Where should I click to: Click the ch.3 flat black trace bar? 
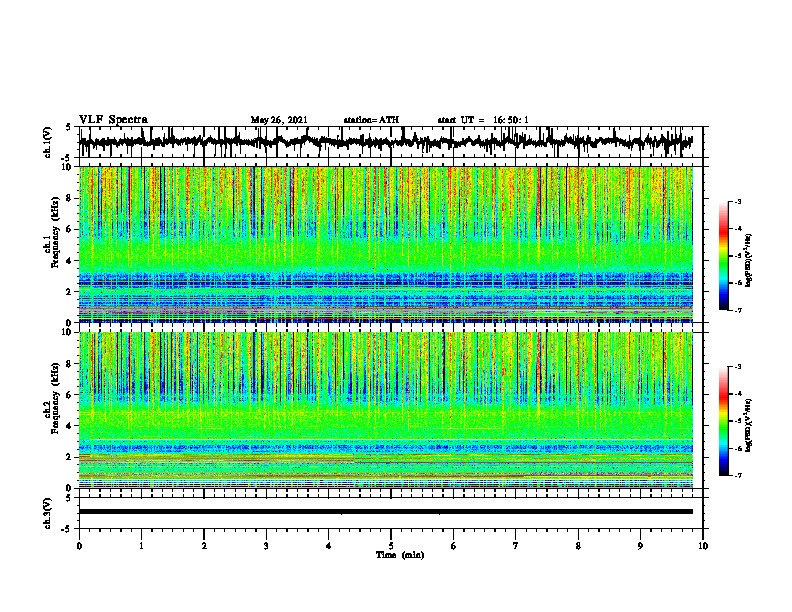[x=386, y=512]
